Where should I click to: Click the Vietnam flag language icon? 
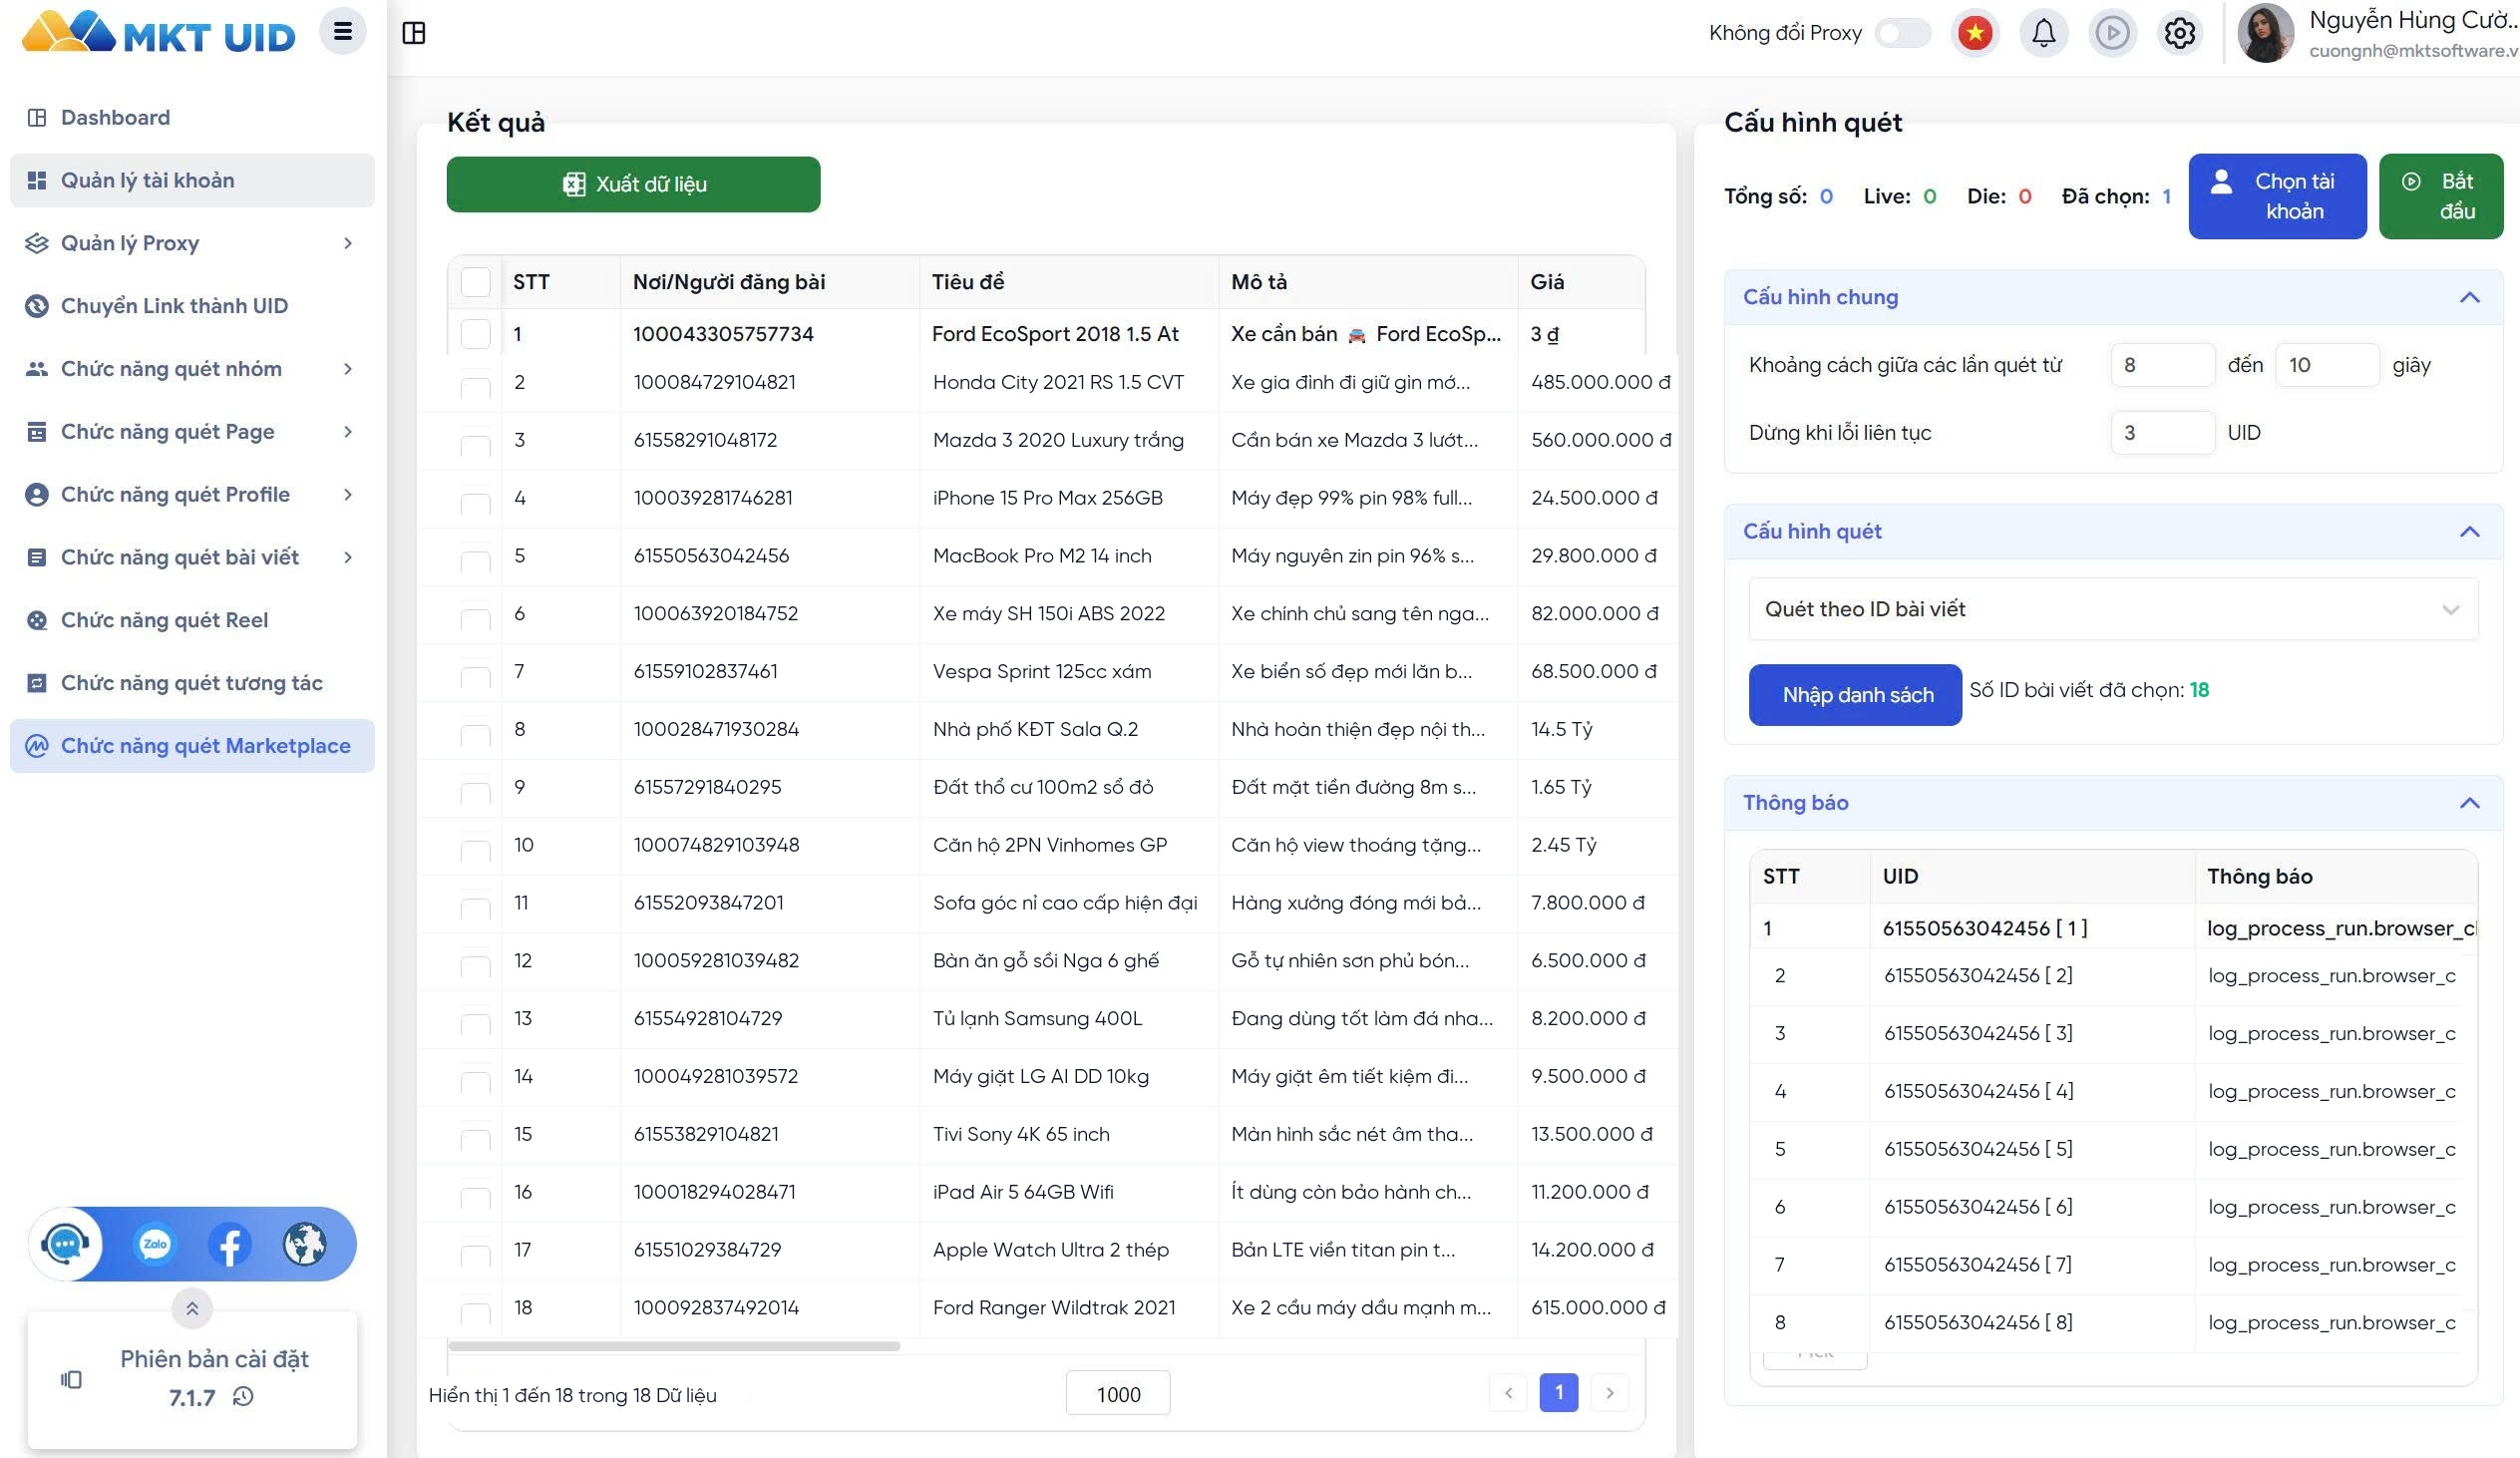pos(1974,33)
